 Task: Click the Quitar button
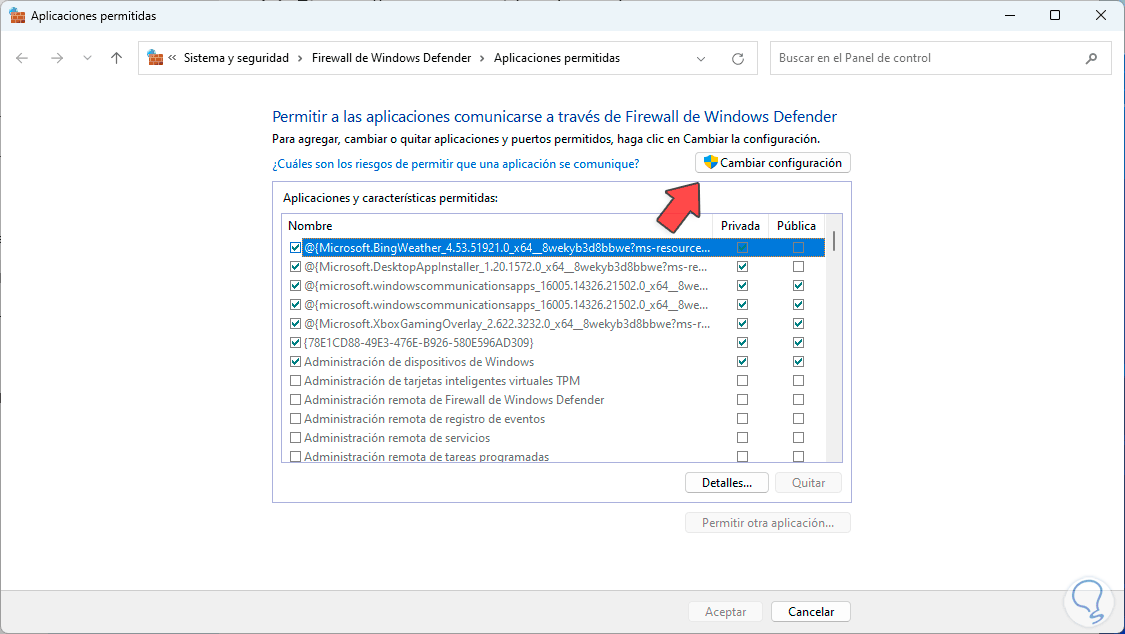point(809,483)
